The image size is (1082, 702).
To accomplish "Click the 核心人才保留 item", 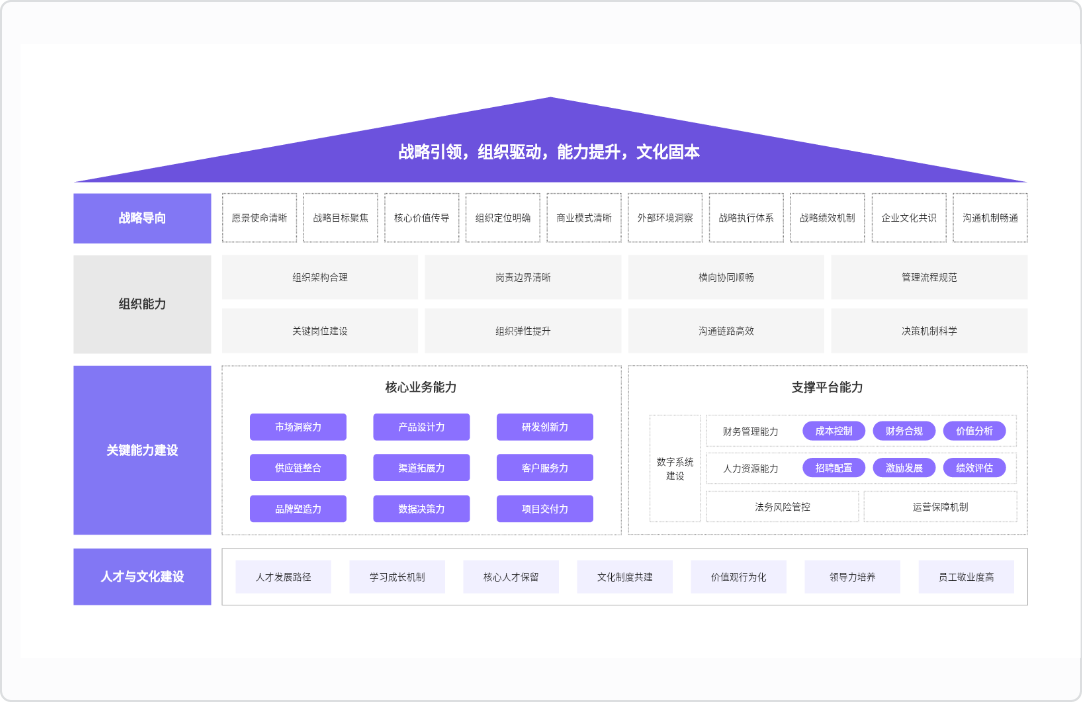I will pyautogui.click(x=511, y=577).
